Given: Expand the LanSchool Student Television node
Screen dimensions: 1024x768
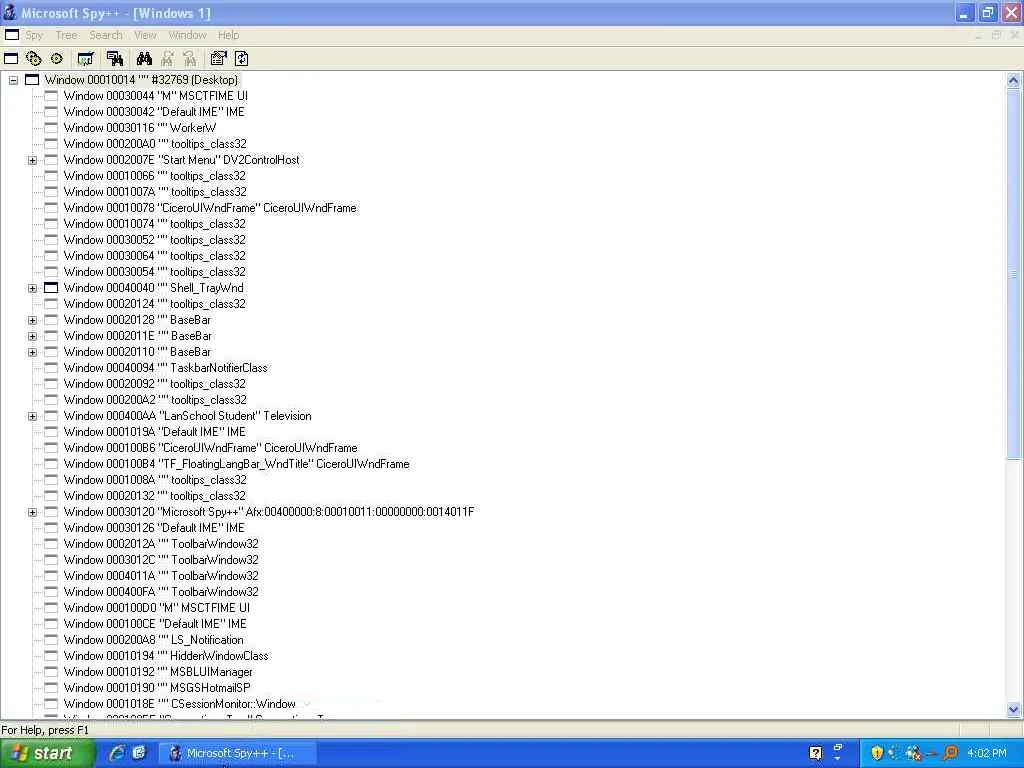Looking at the screenshot, I should pos(32,416).
